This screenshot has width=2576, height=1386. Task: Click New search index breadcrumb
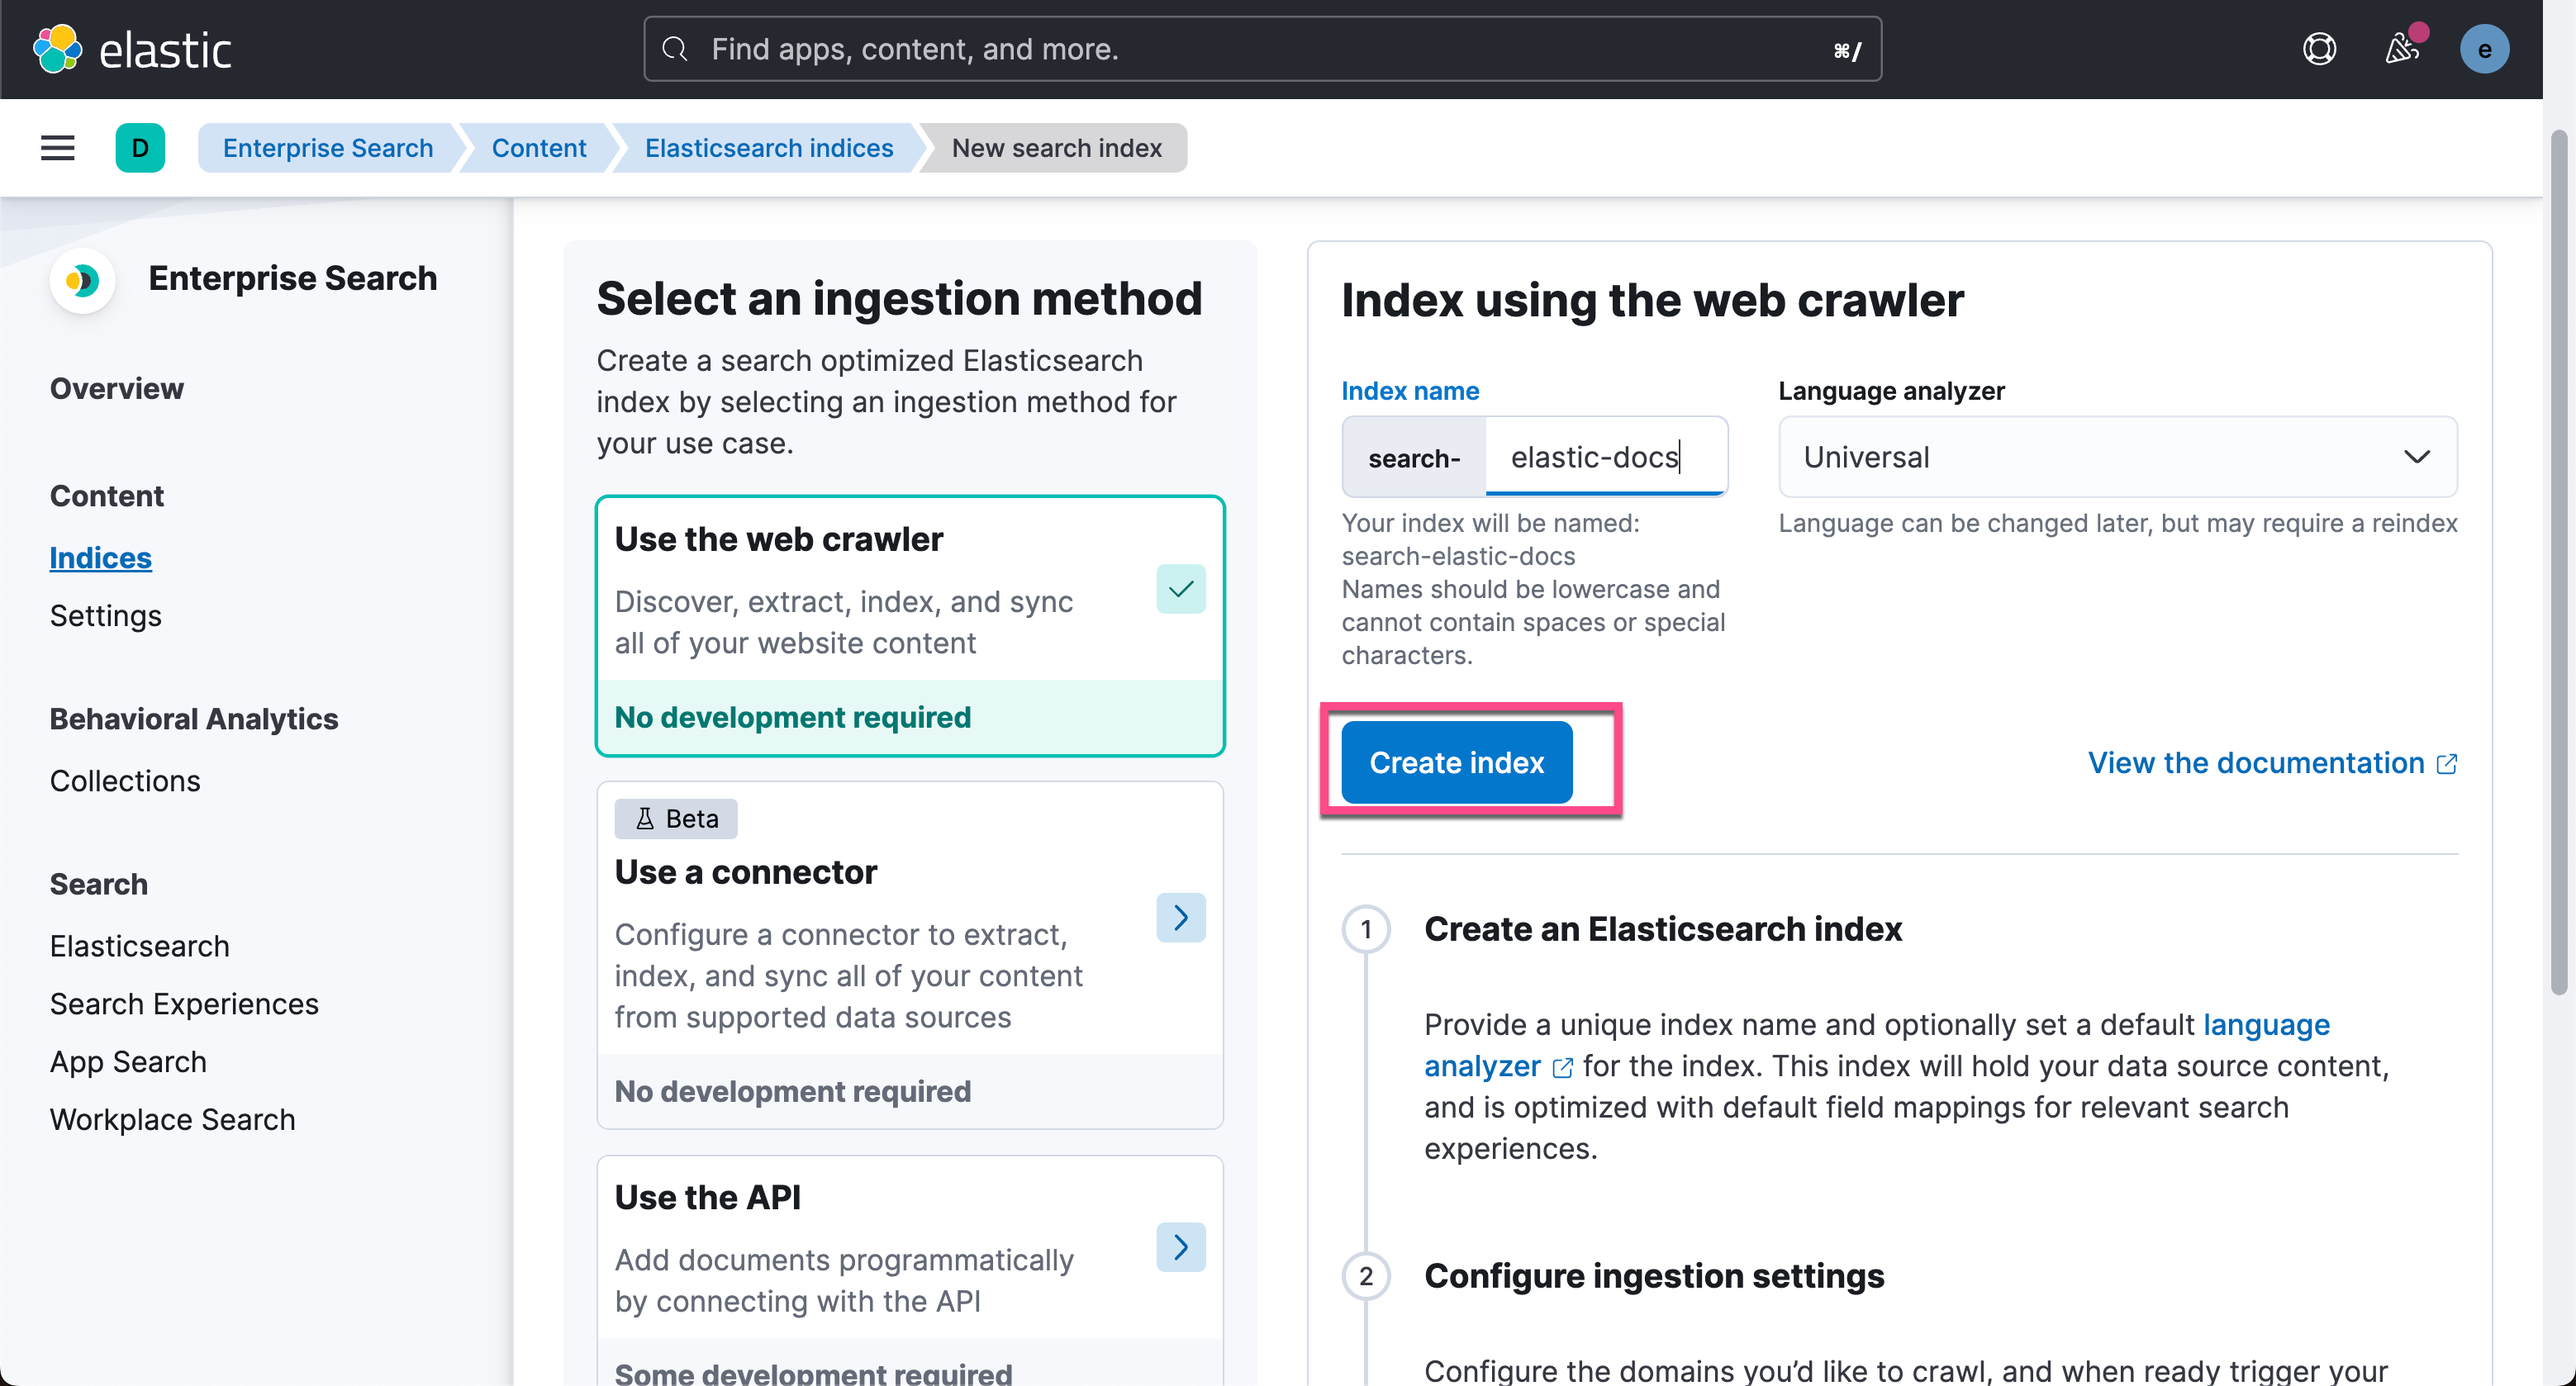[x=1056, y=148]
